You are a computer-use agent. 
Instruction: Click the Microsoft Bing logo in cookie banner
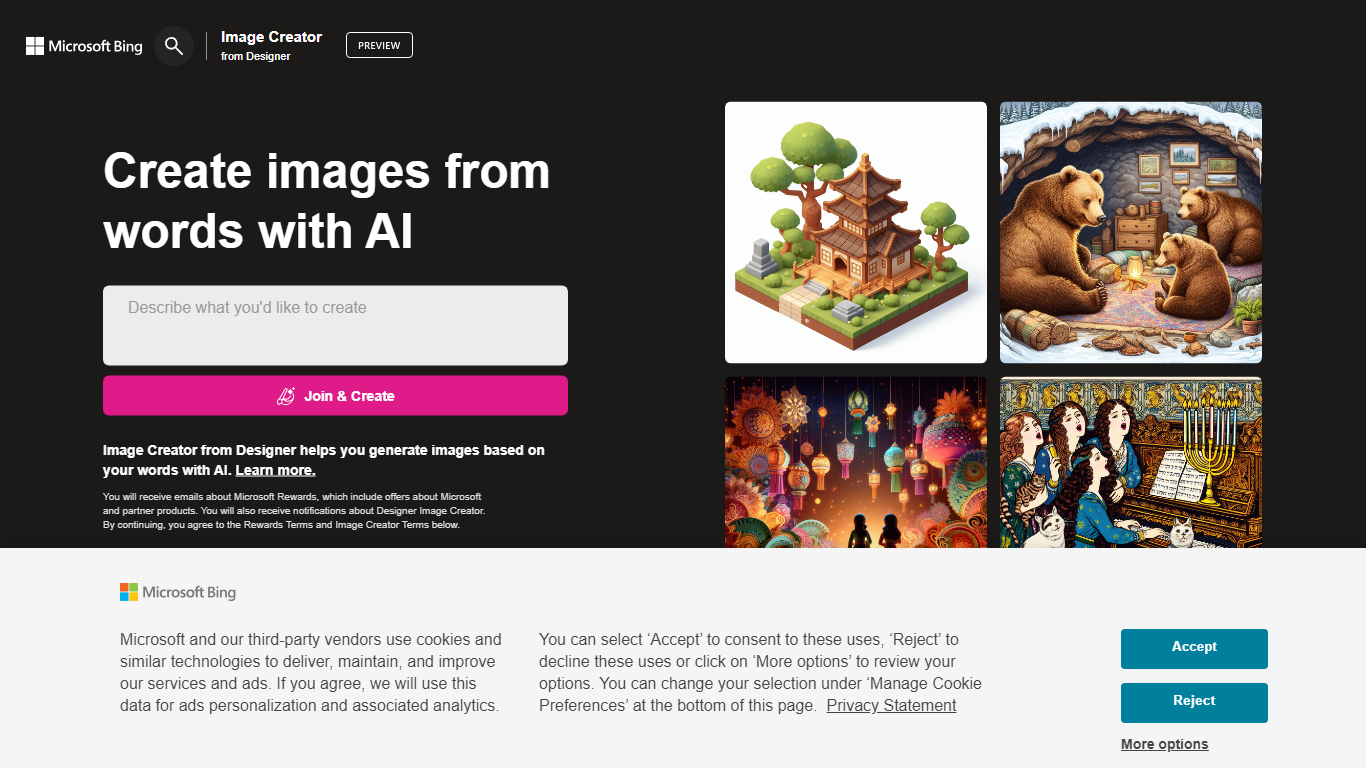(x=178, y=592)
